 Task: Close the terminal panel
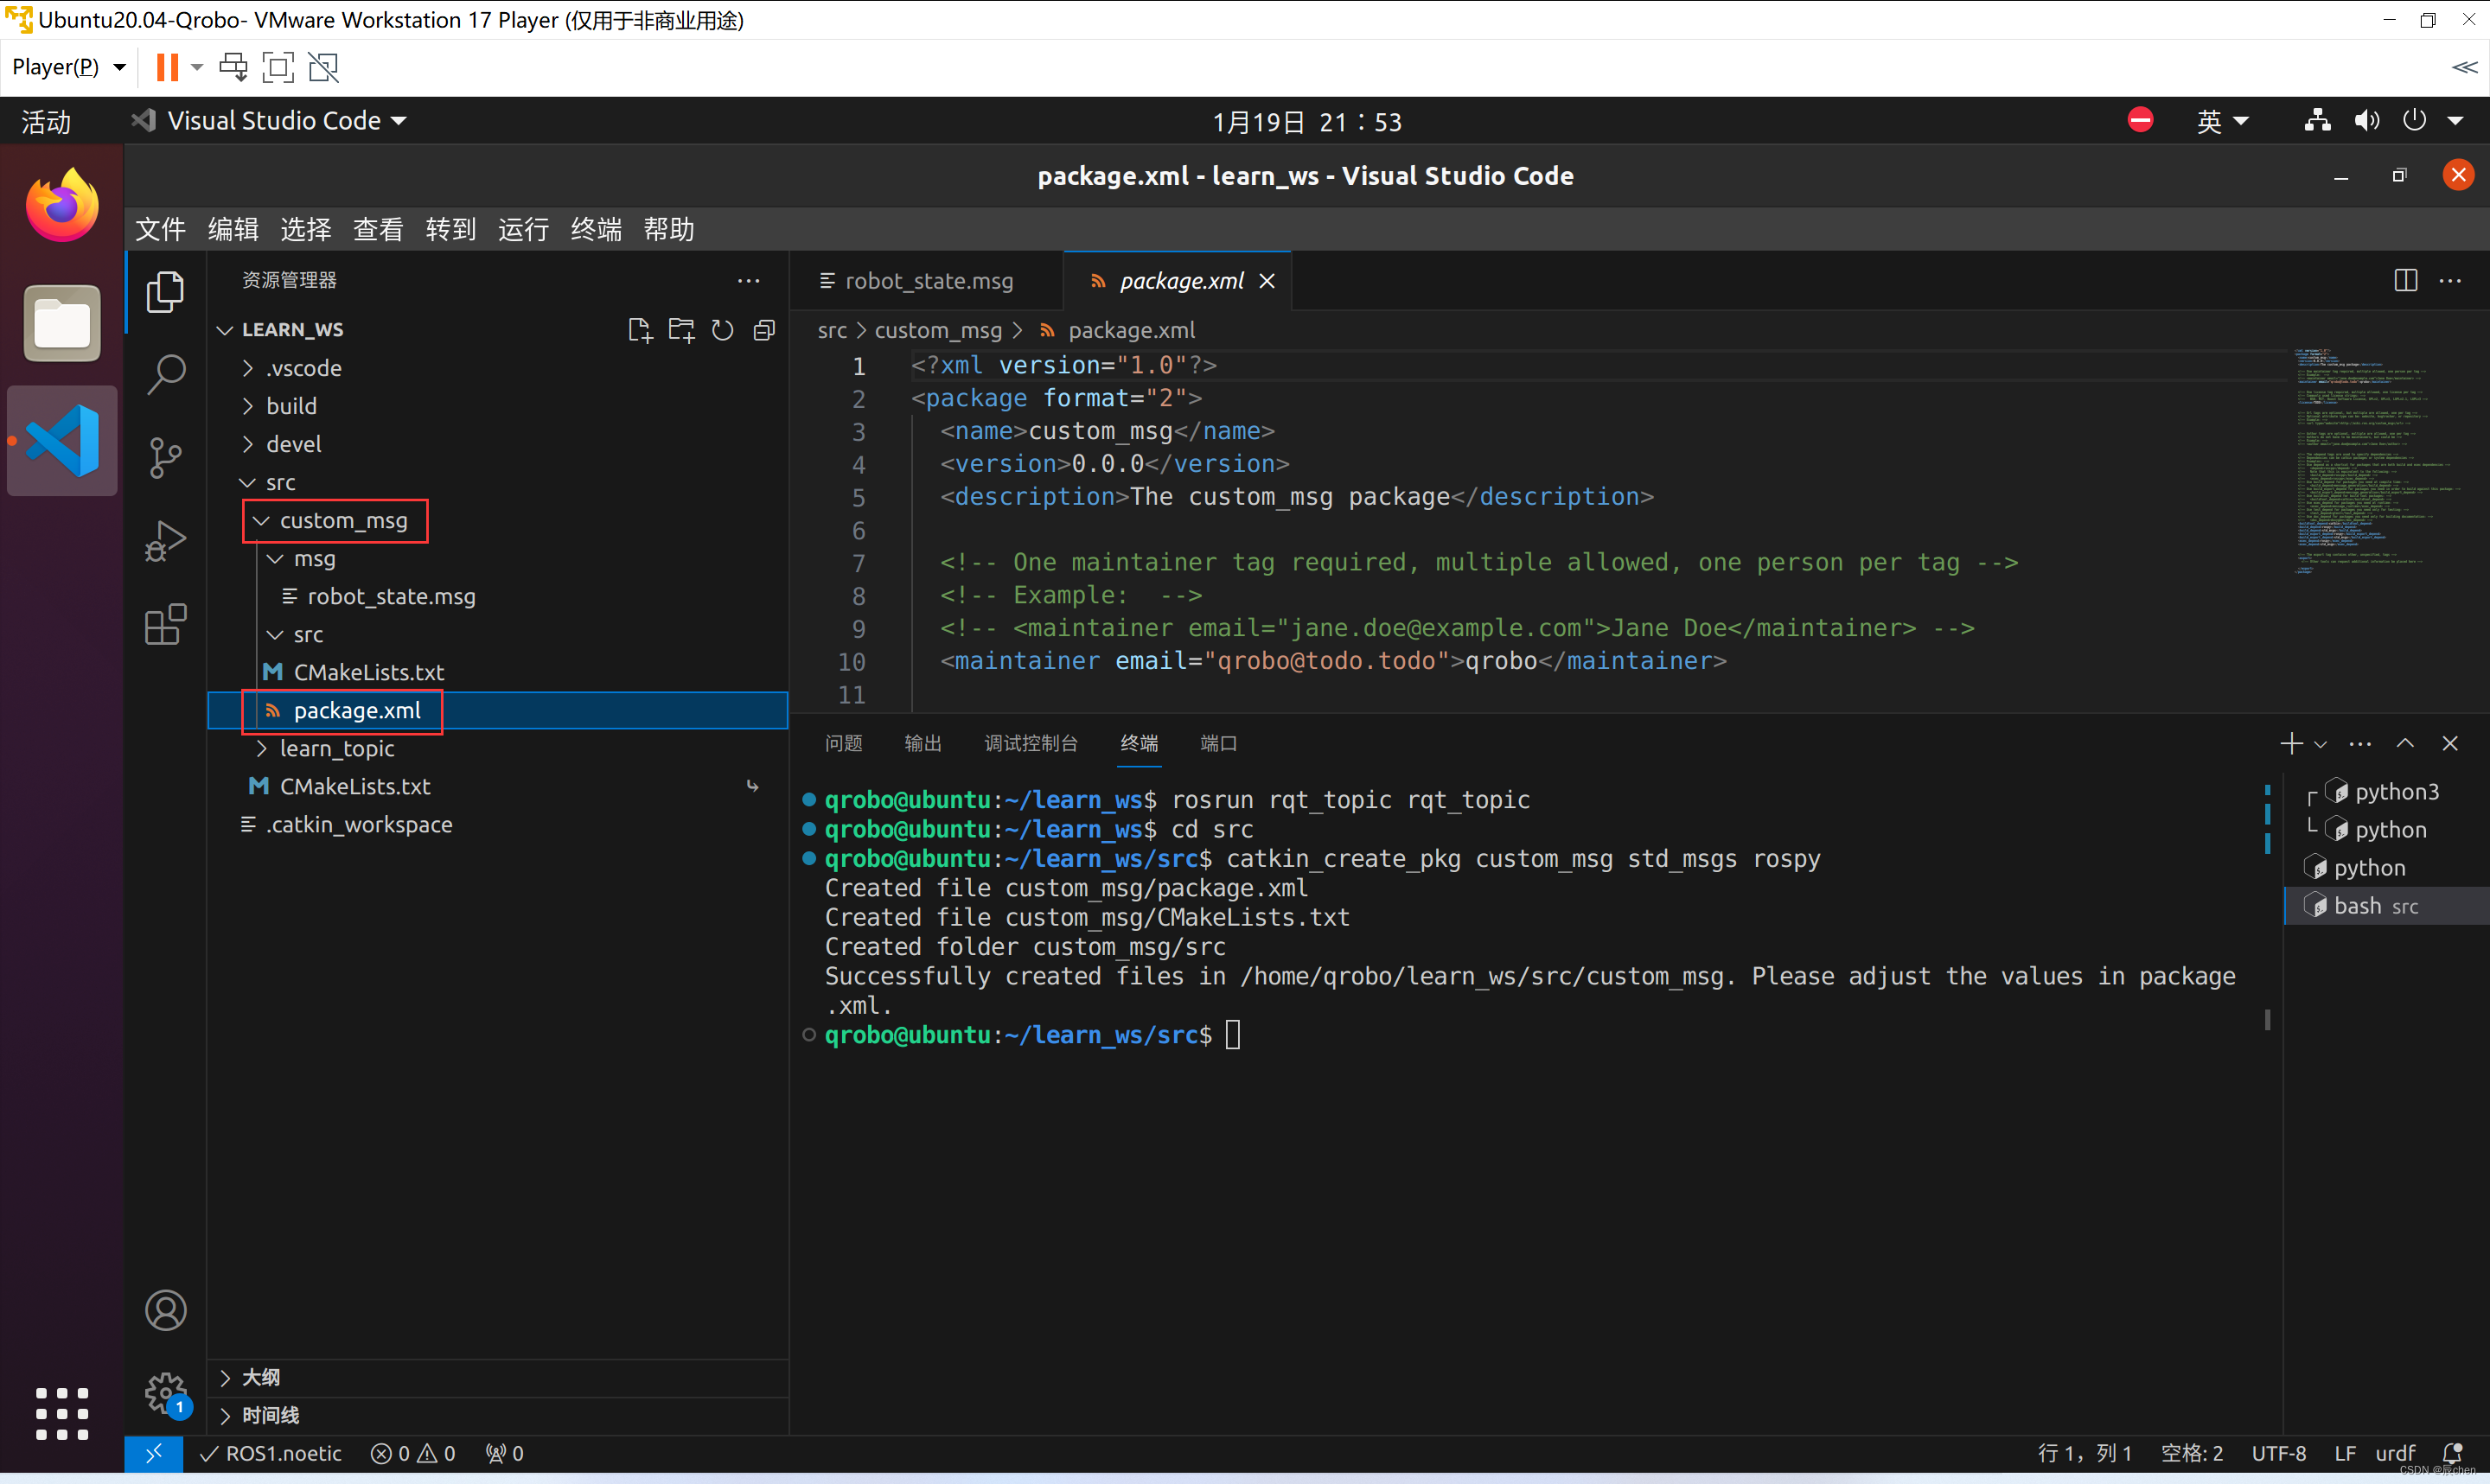point(2450,743)
